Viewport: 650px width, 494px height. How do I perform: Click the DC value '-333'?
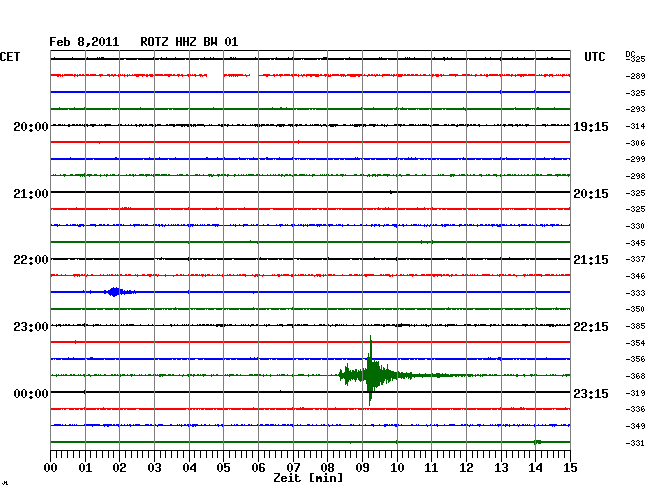pyautogui.click(x=635, y=293)
